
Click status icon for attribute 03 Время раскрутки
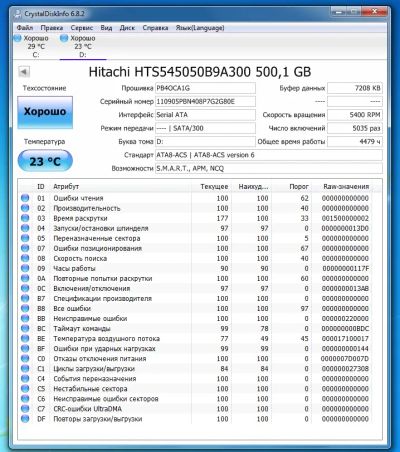(25, 218)
